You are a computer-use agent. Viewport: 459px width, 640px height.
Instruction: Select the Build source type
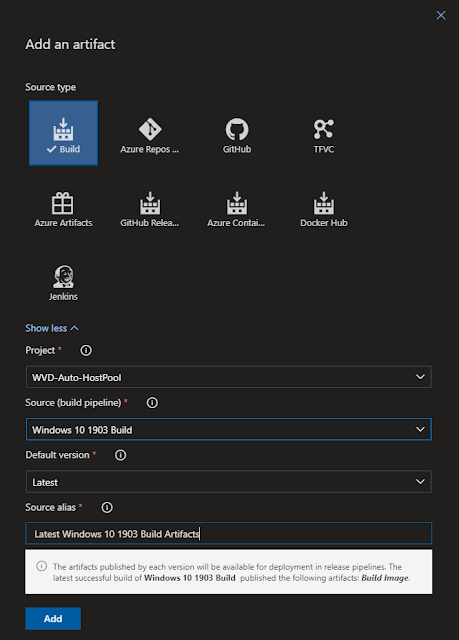click(x=63, y=133)
